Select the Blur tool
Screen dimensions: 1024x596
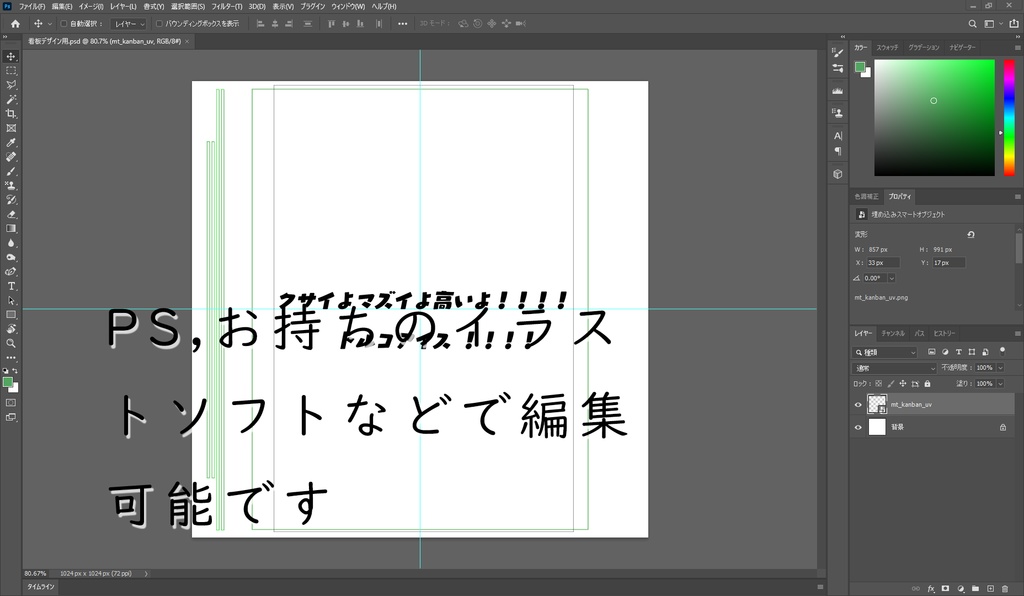[x=11, y=243]
